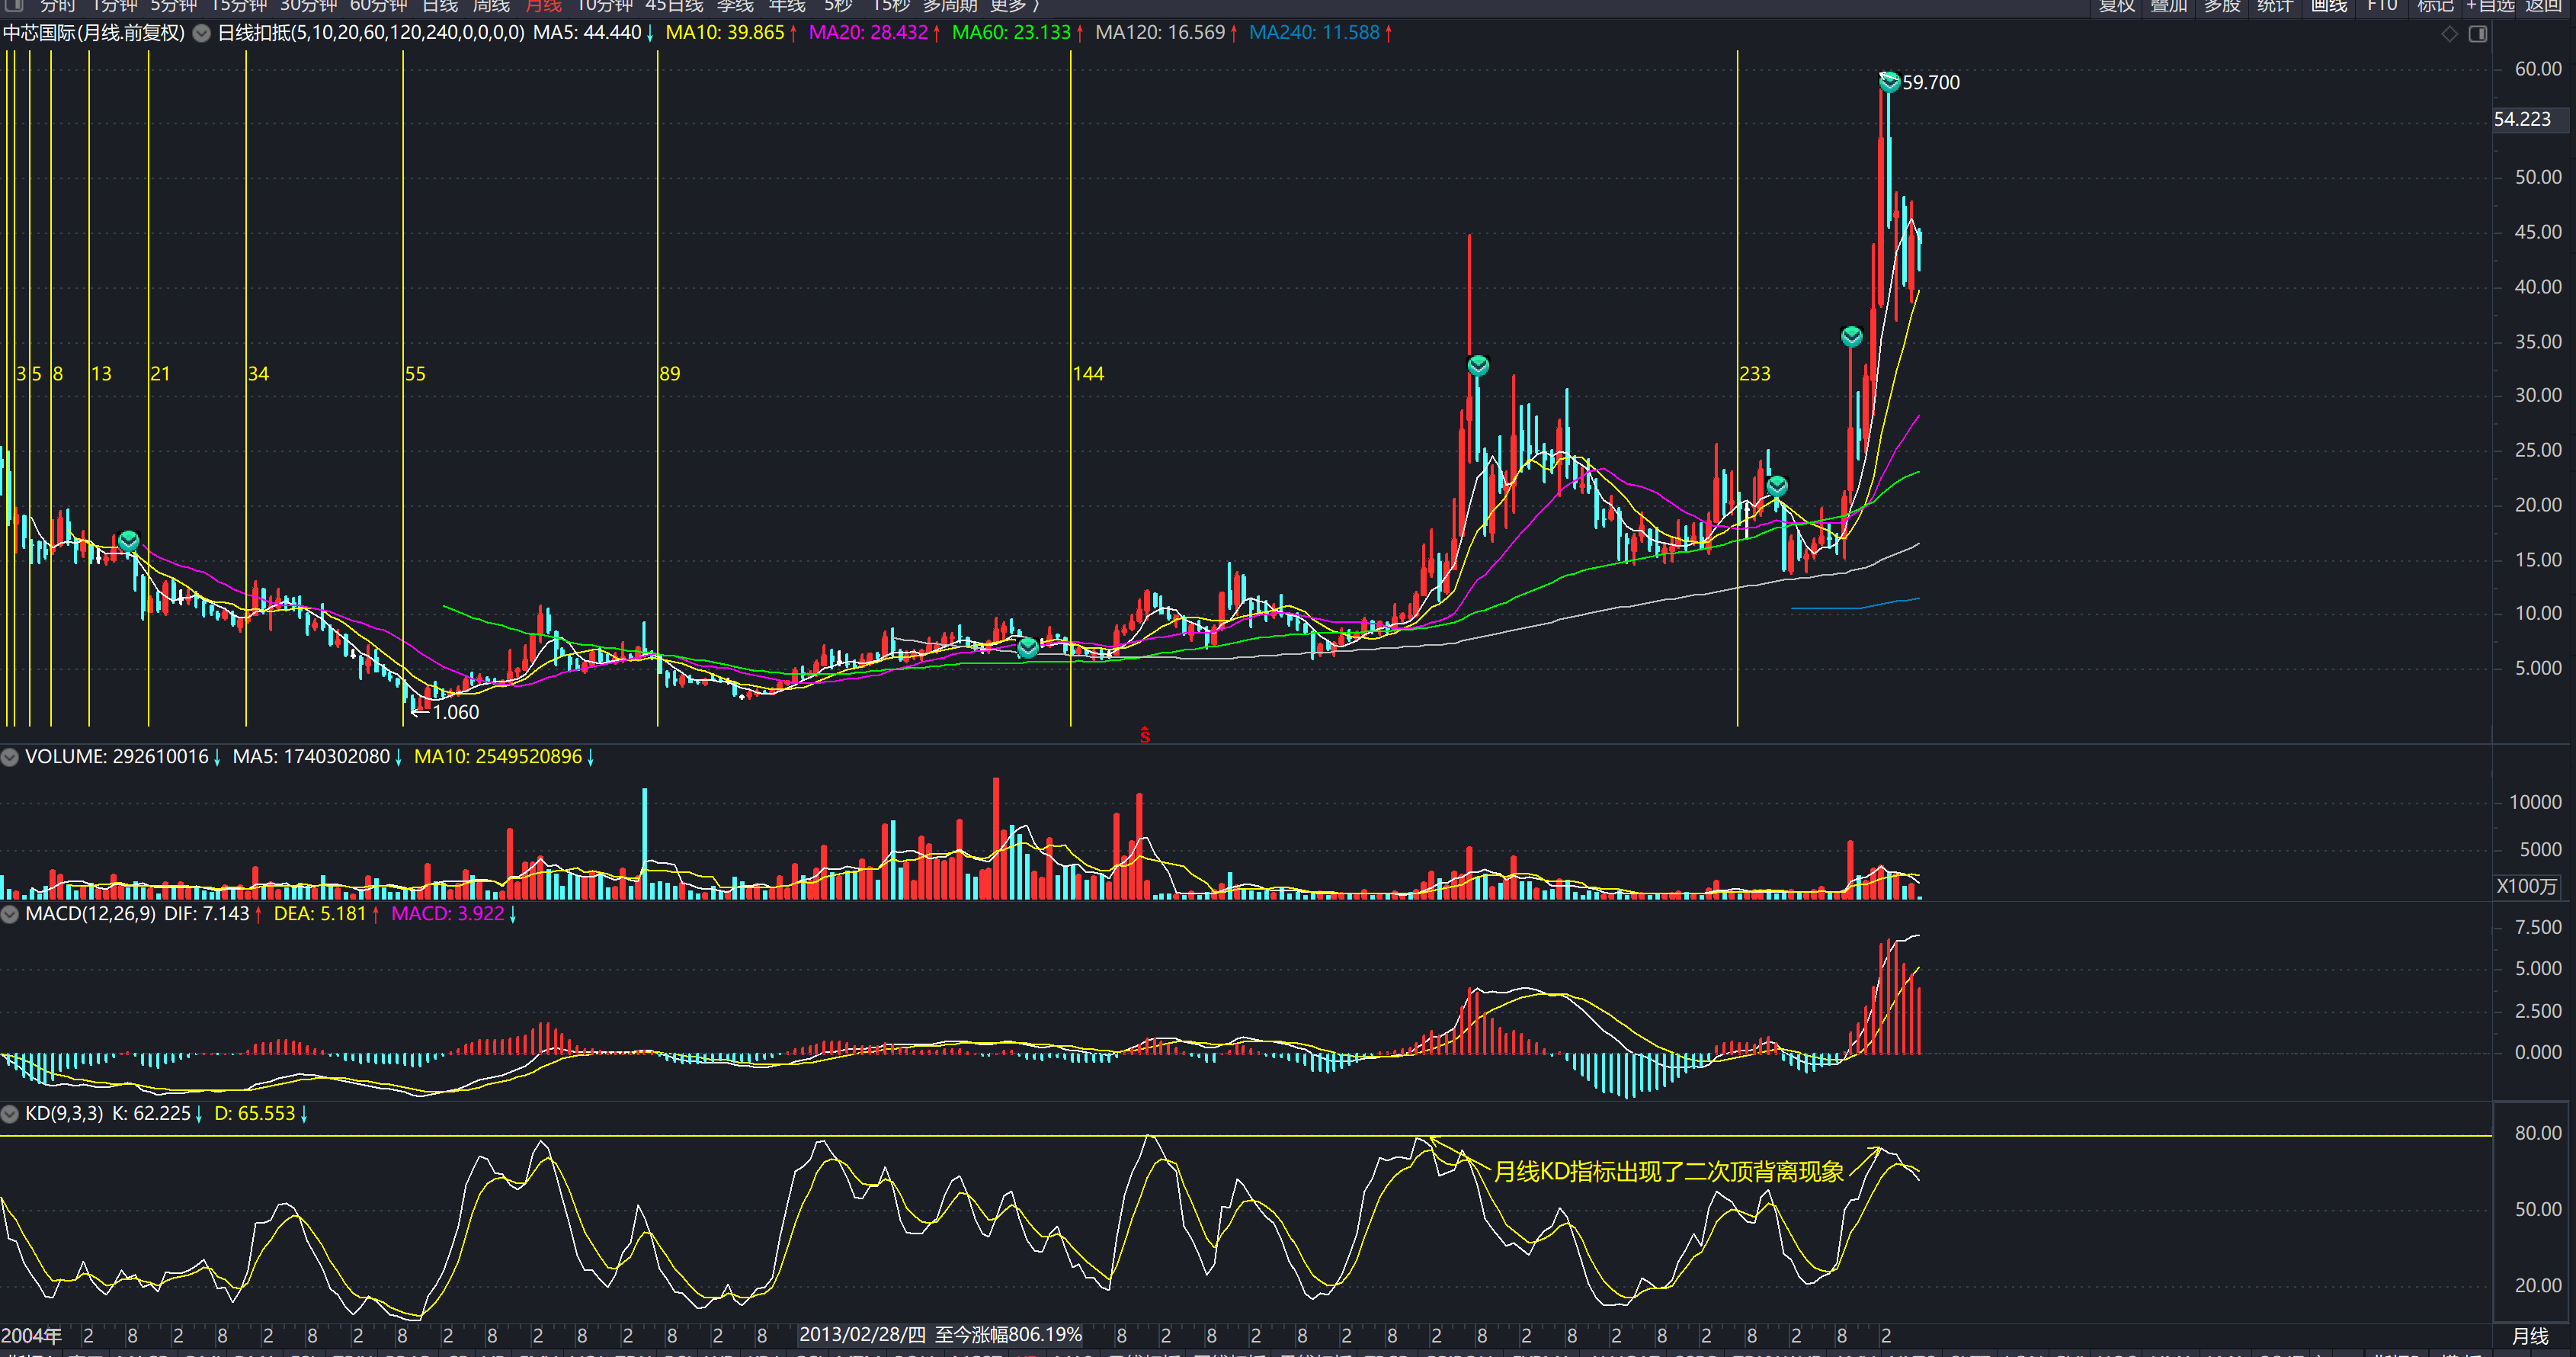Image resolution: width=2576 pixels, height=1357 pixels.
Task: Select the Fibonacci time line labeled 21
Action: (x=149, y=388)
